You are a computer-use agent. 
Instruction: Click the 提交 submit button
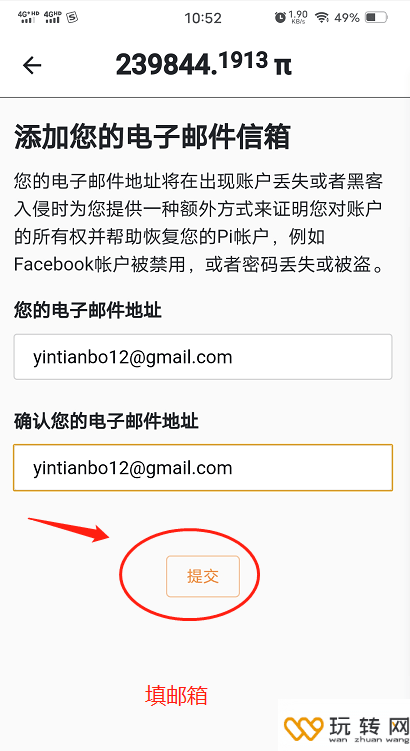tap(203, 576)
